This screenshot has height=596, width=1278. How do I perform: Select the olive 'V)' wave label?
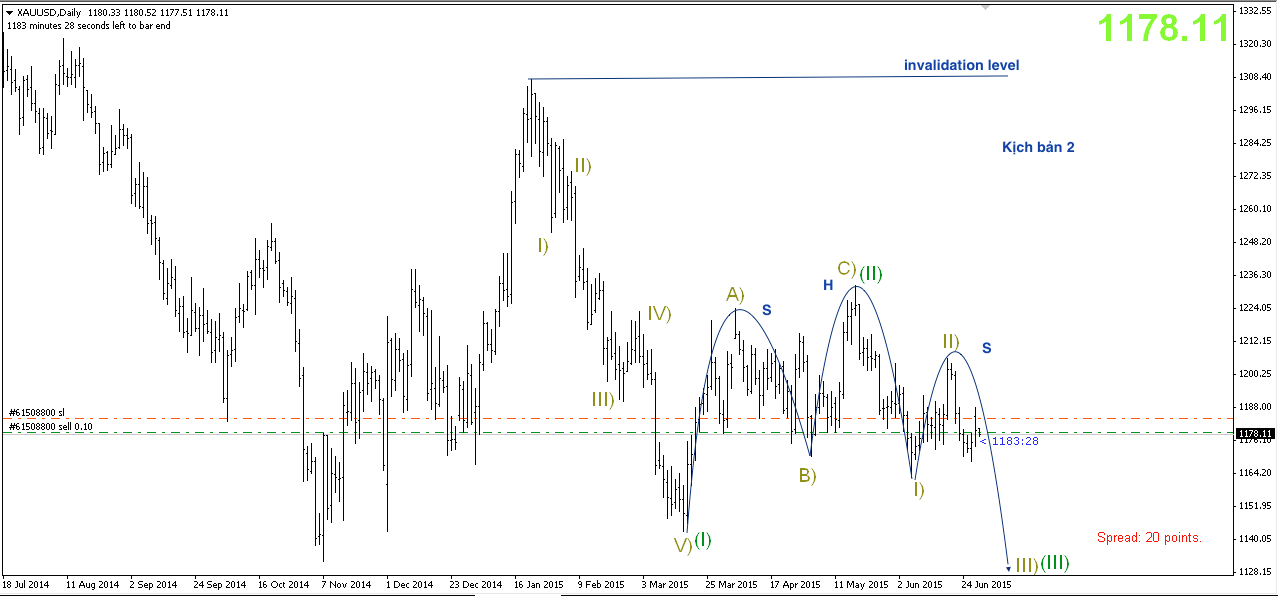[682, 545]
